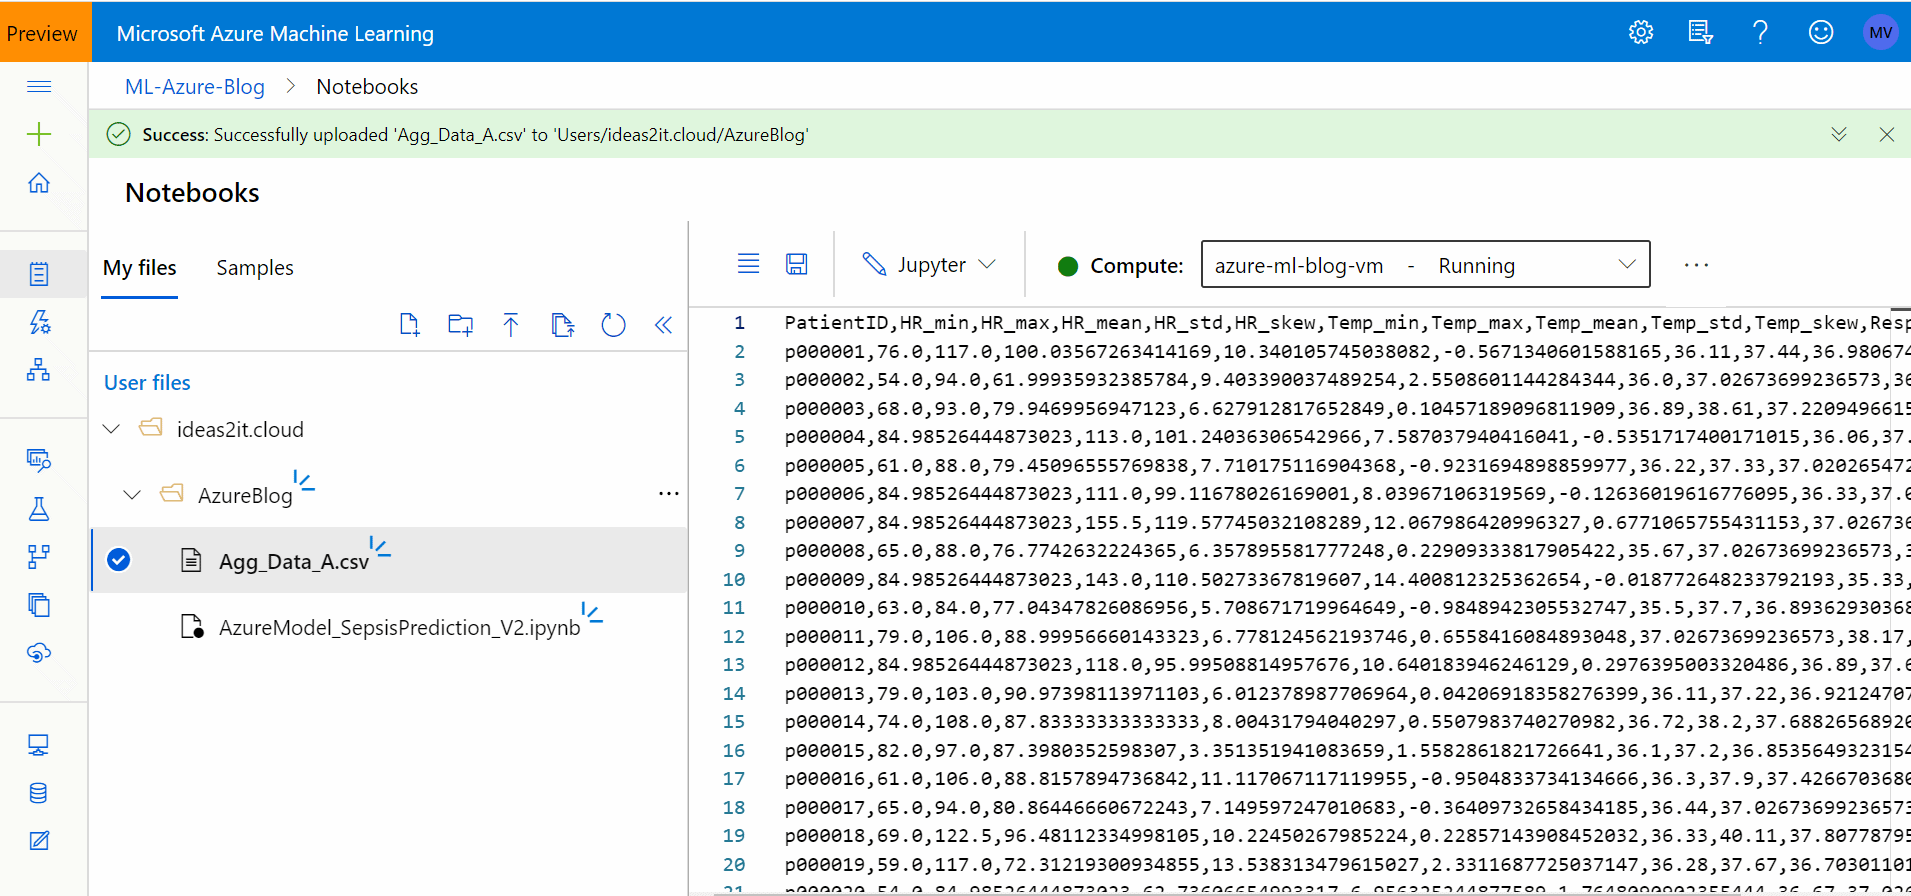The width and height of the screenshot is (1911, 896).
Task: Open the editor menu lines icon
Action: pos(748,264)
